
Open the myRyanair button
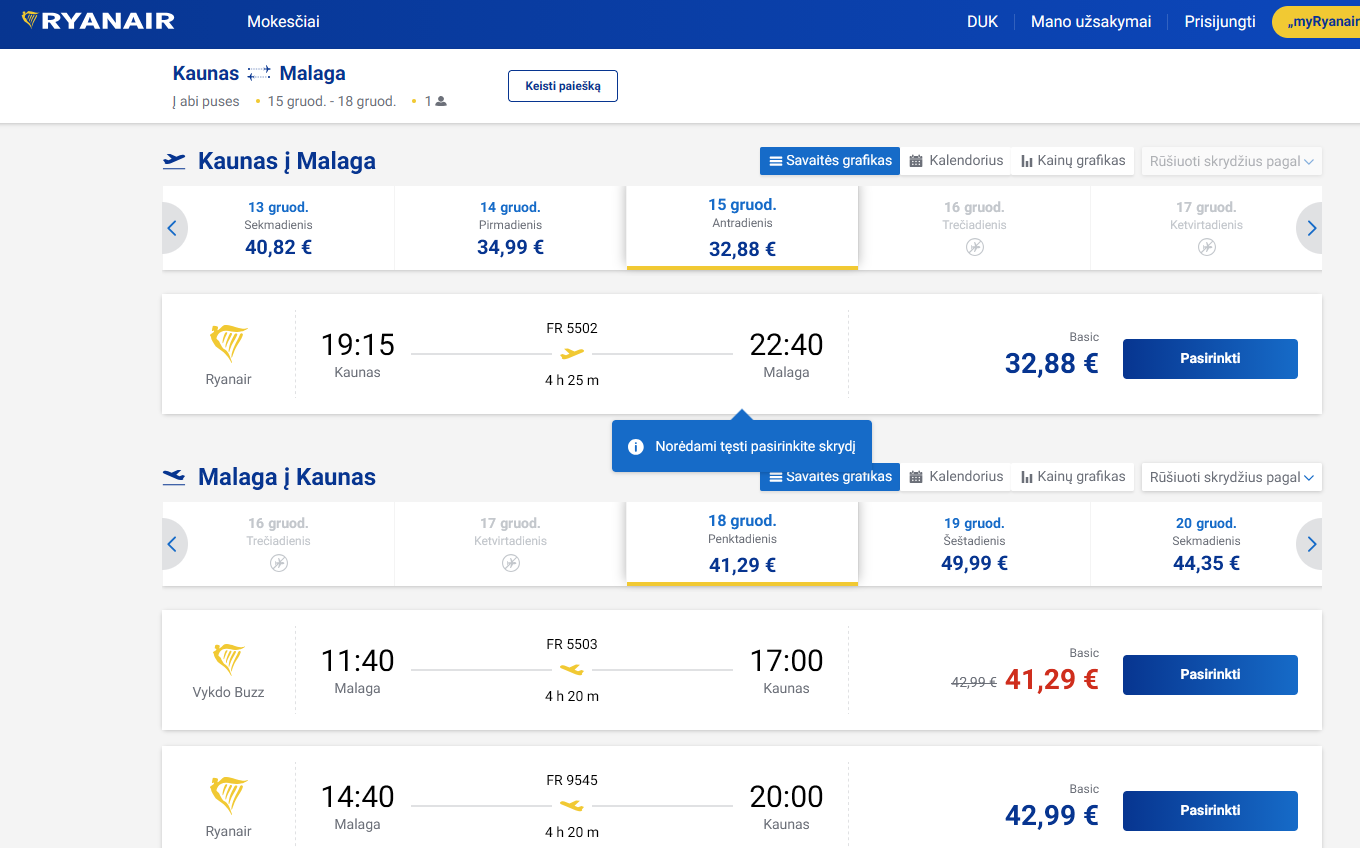(x=1317, y=22)
